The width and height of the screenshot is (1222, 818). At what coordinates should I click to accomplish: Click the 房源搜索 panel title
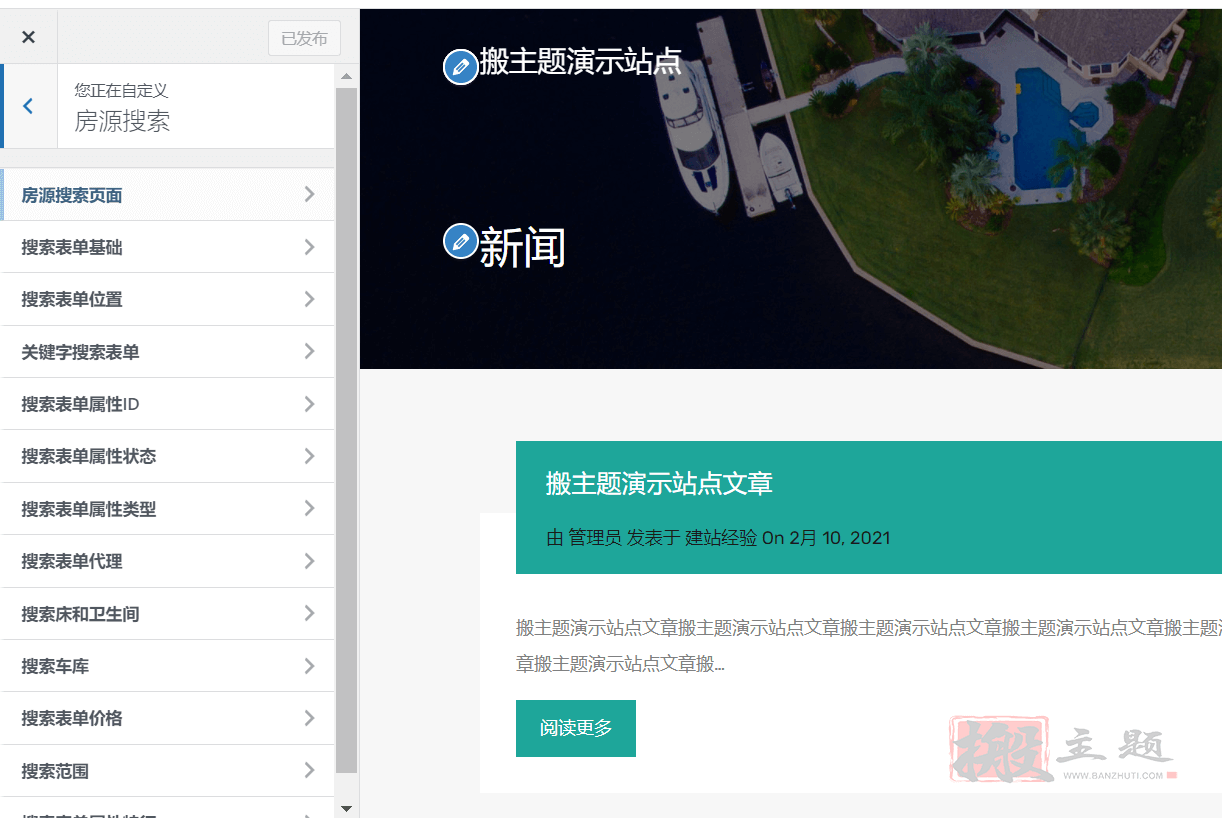122,122
